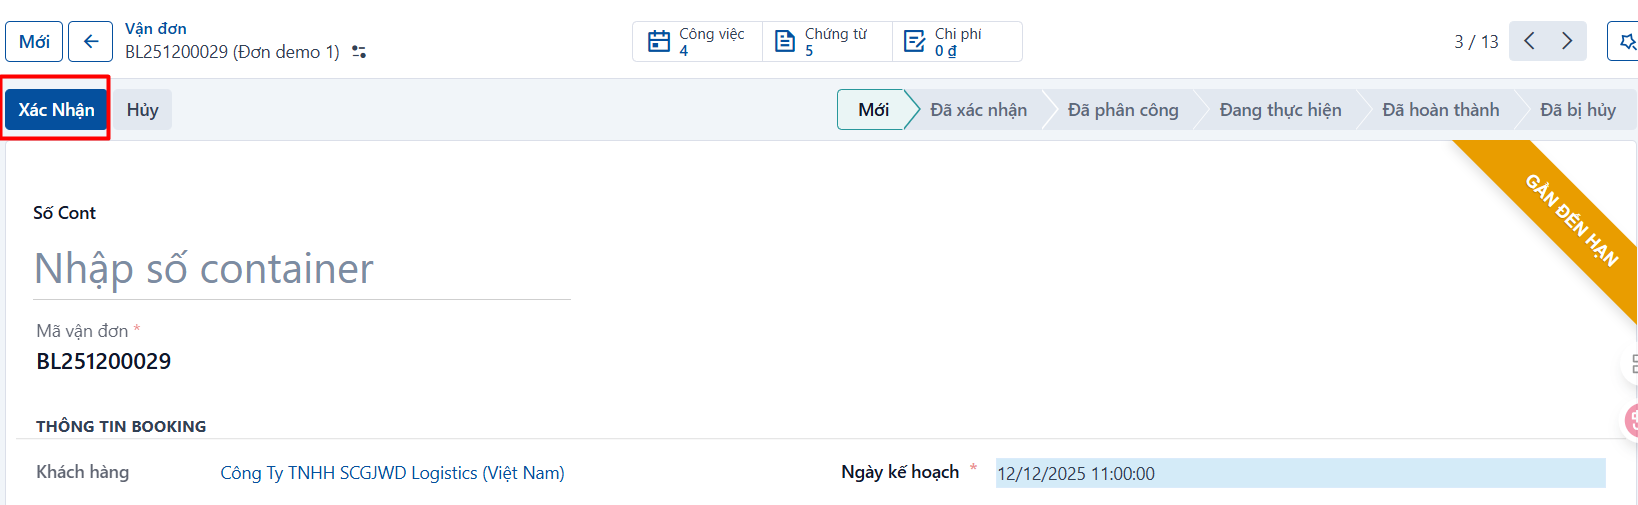The height and width of the screenshot is (505, 1638).
Task: Go to next record arrow
Action: 1567,41
